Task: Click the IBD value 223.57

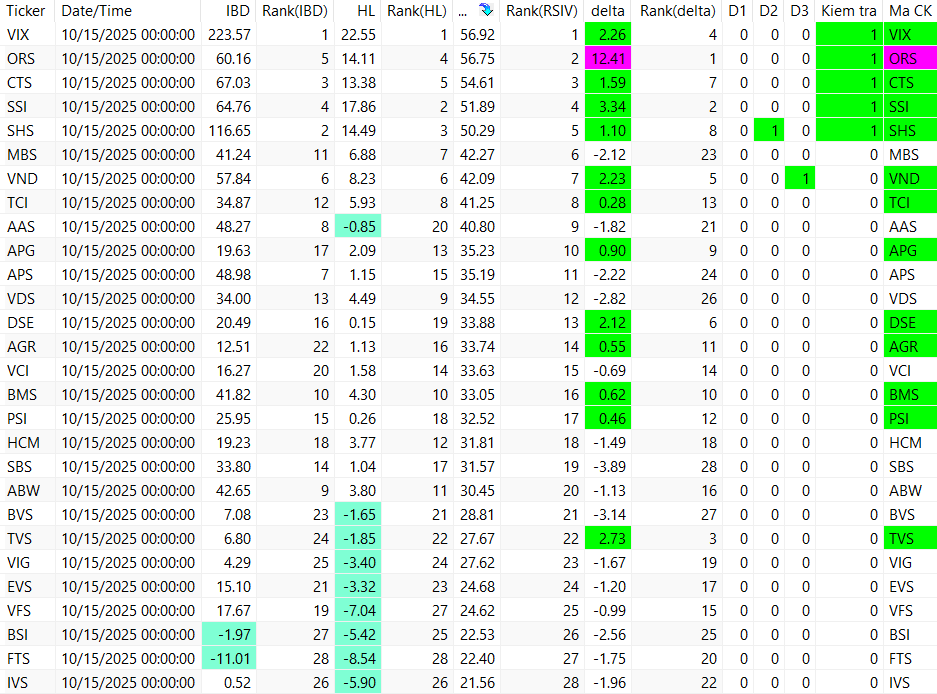Action: coord(229,35)
